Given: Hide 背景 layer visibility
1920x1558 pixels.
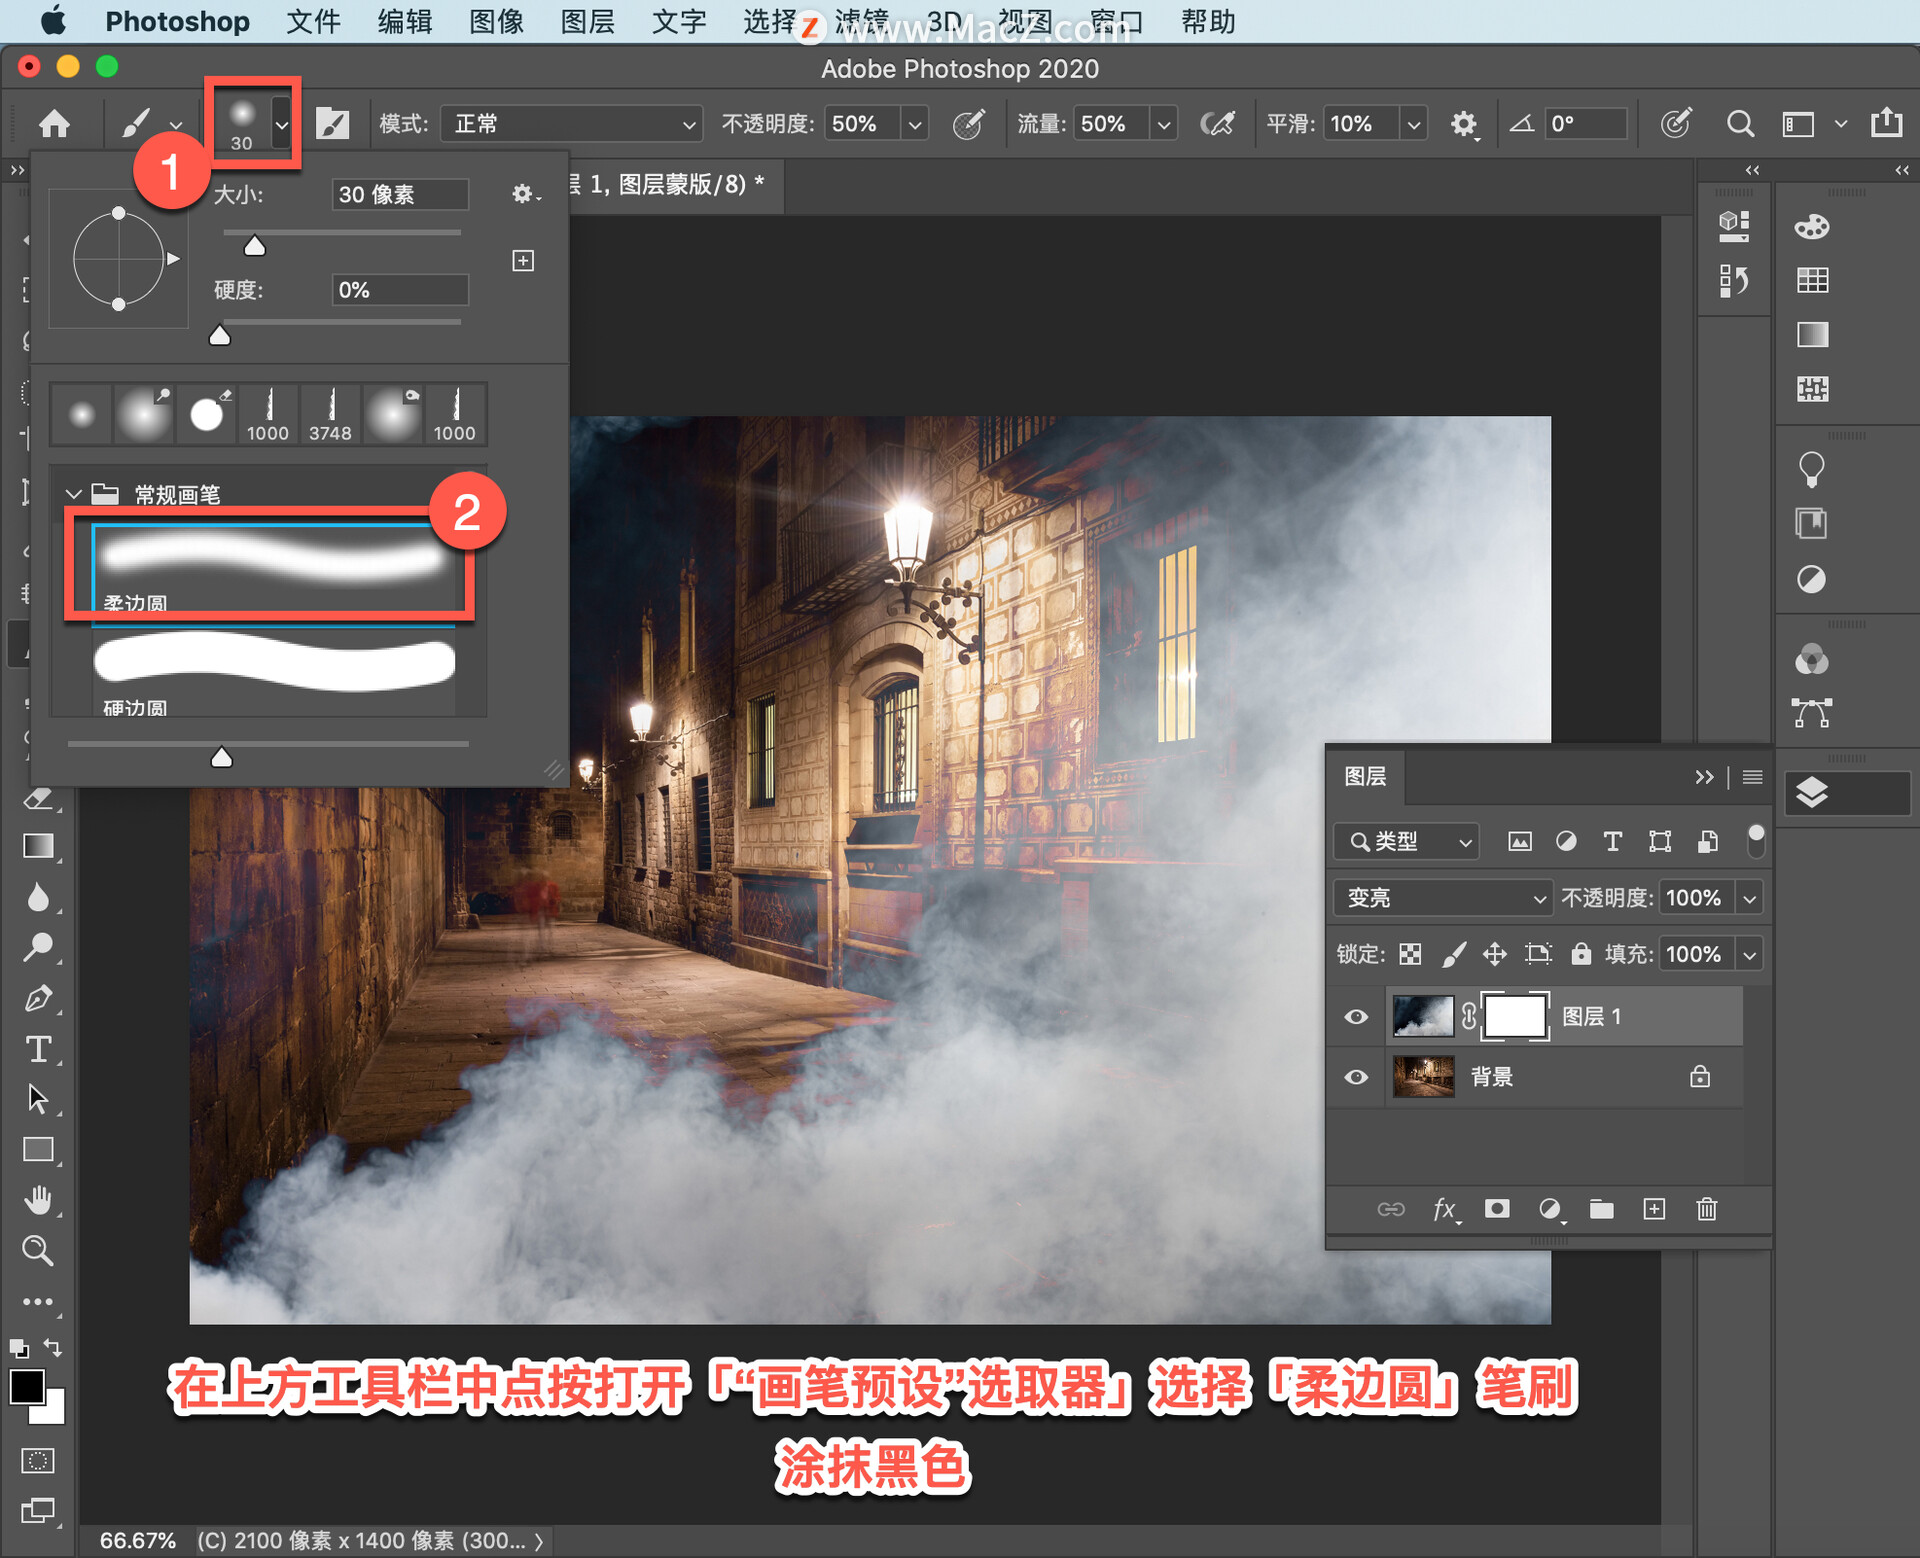Looking at the screenshot, I should (x=1356, y=1077).
